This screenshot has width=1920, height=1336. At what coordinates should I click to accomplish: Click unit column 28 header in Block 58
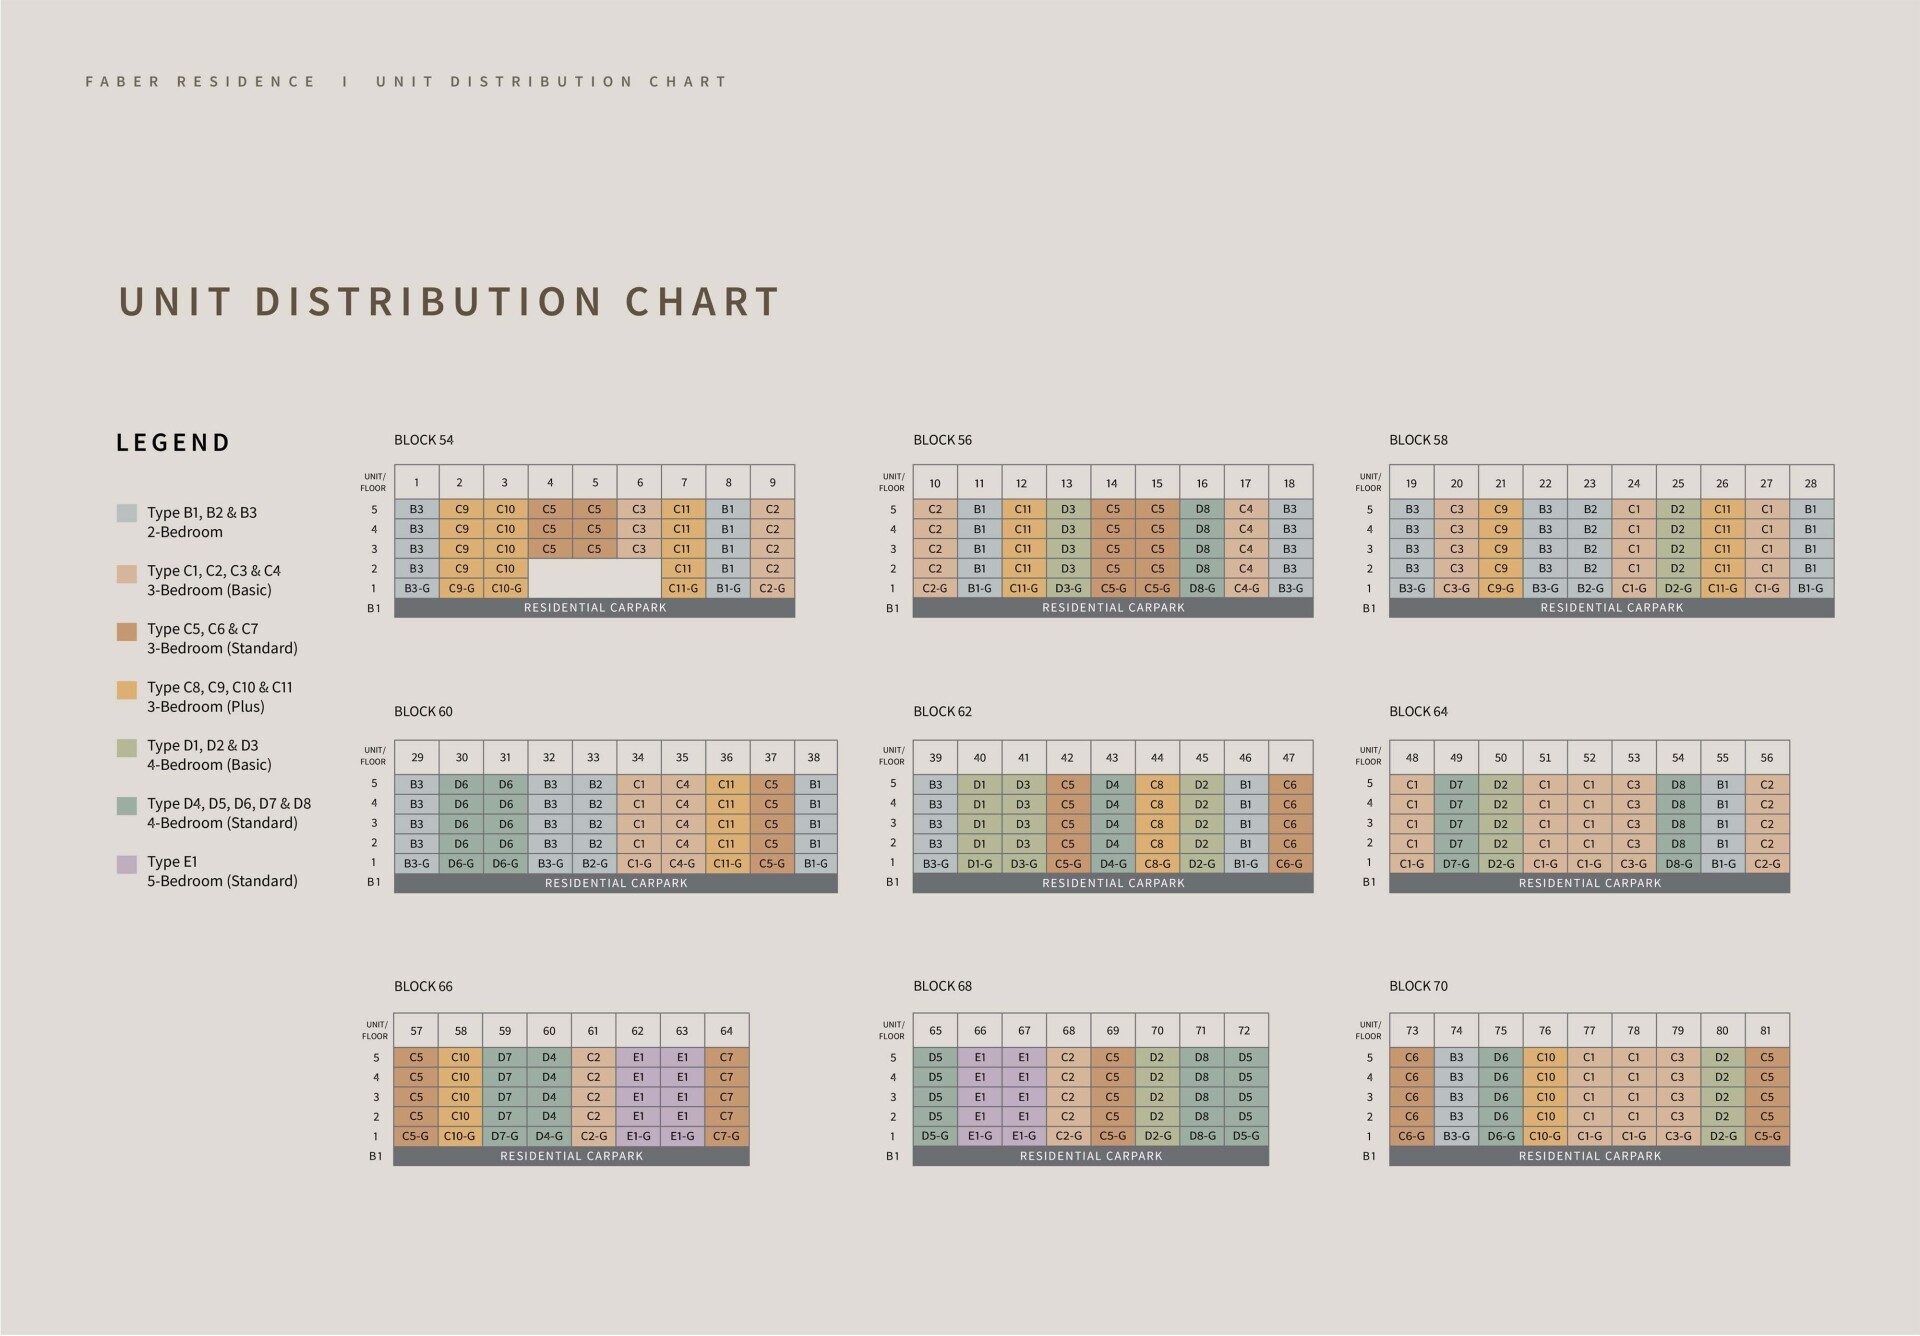tap(1811, 483)
